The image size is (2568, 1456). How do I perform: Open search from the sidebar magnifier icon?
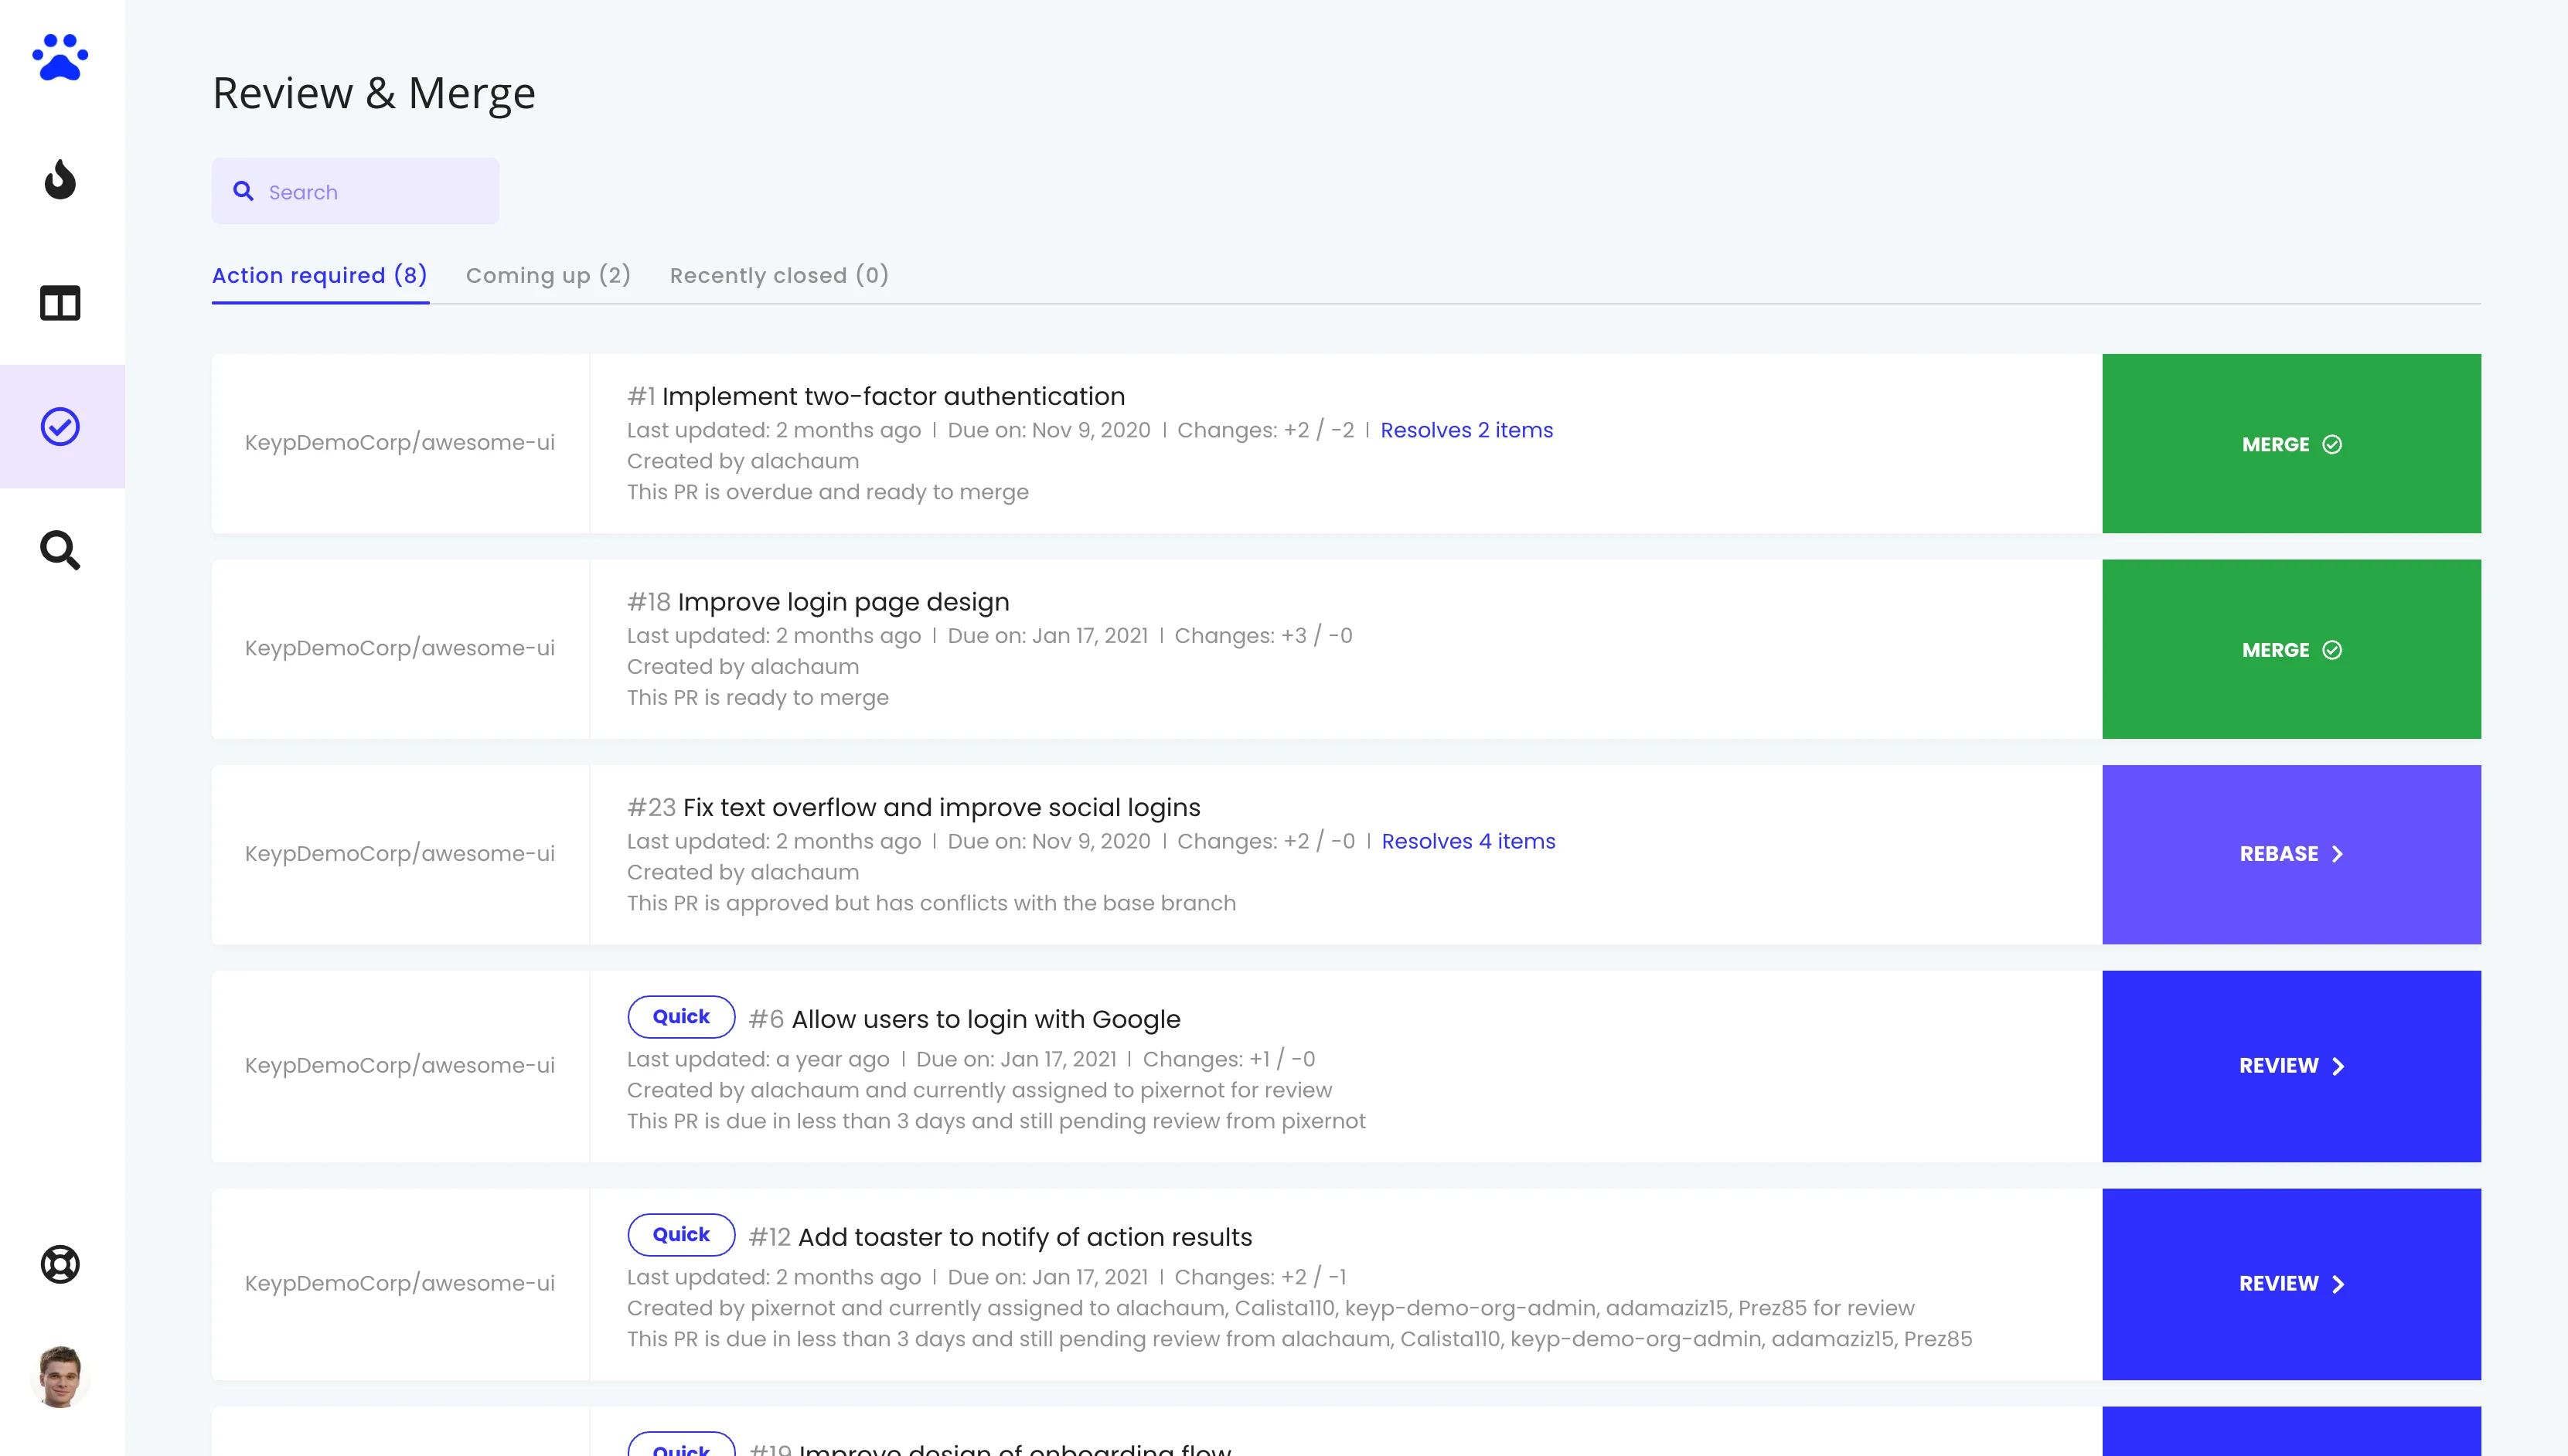pos(61,549)
